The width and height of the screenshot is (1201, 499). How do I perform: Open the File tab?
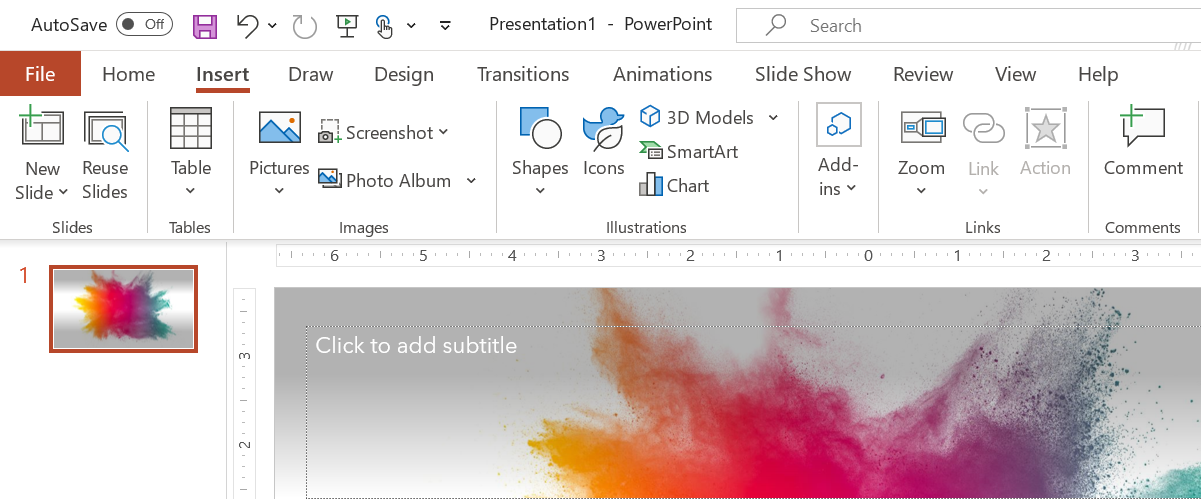(x=40, y=74)
